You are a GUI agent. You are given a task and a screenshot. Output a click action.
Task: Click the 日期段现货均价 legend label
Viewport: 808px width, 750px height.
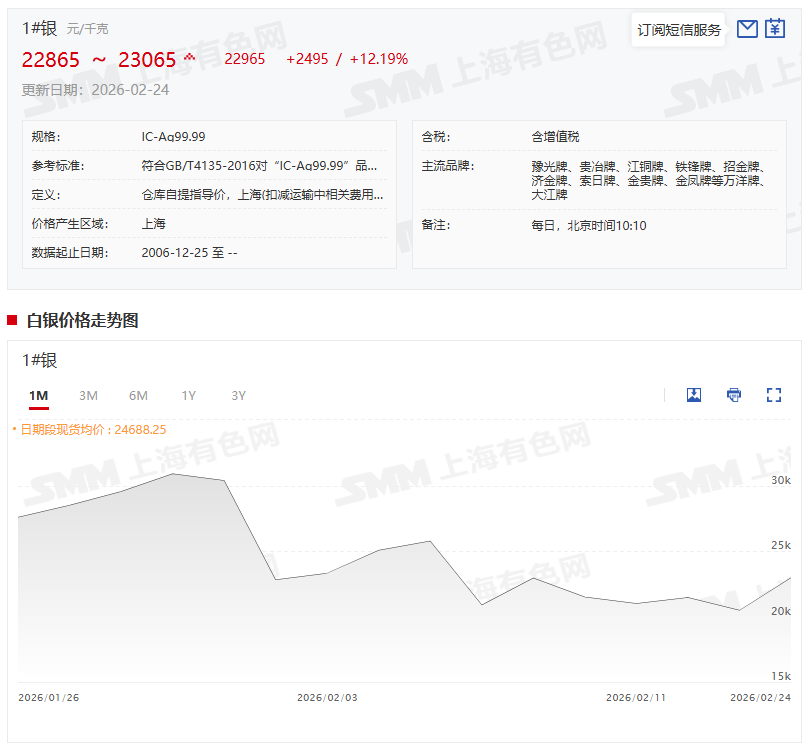(92, 429)
